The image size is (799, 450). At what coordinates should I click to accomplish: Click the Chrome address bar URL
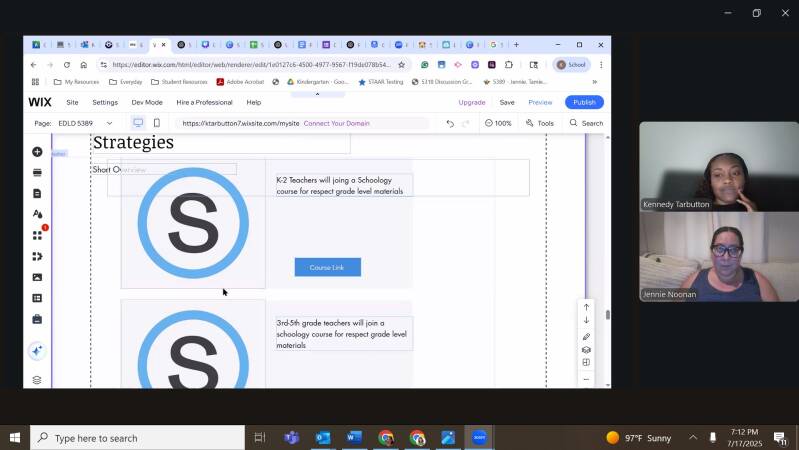click(251, 65)
